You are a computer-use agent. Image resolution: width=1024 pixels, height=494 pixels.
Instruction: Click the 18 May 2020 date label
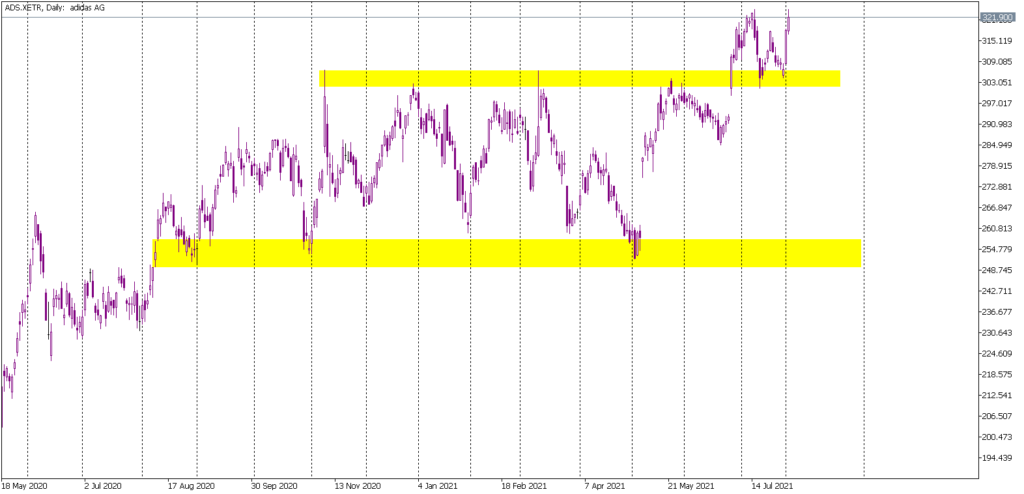coord(24,487)
